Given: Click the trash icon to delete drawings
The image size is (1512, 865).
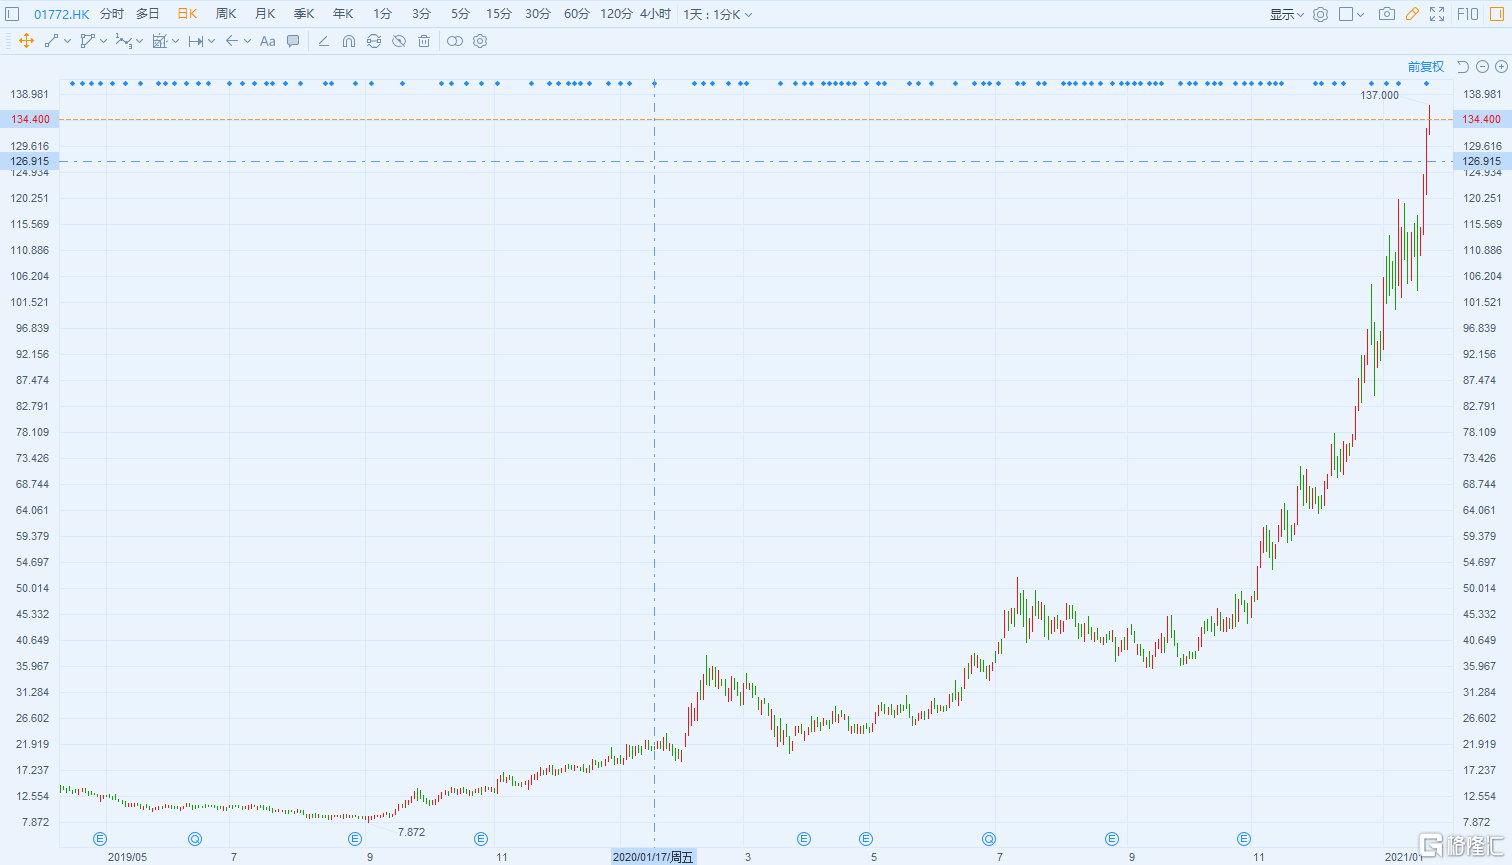Looking at the screenshot, I should [x=424, y=41].
